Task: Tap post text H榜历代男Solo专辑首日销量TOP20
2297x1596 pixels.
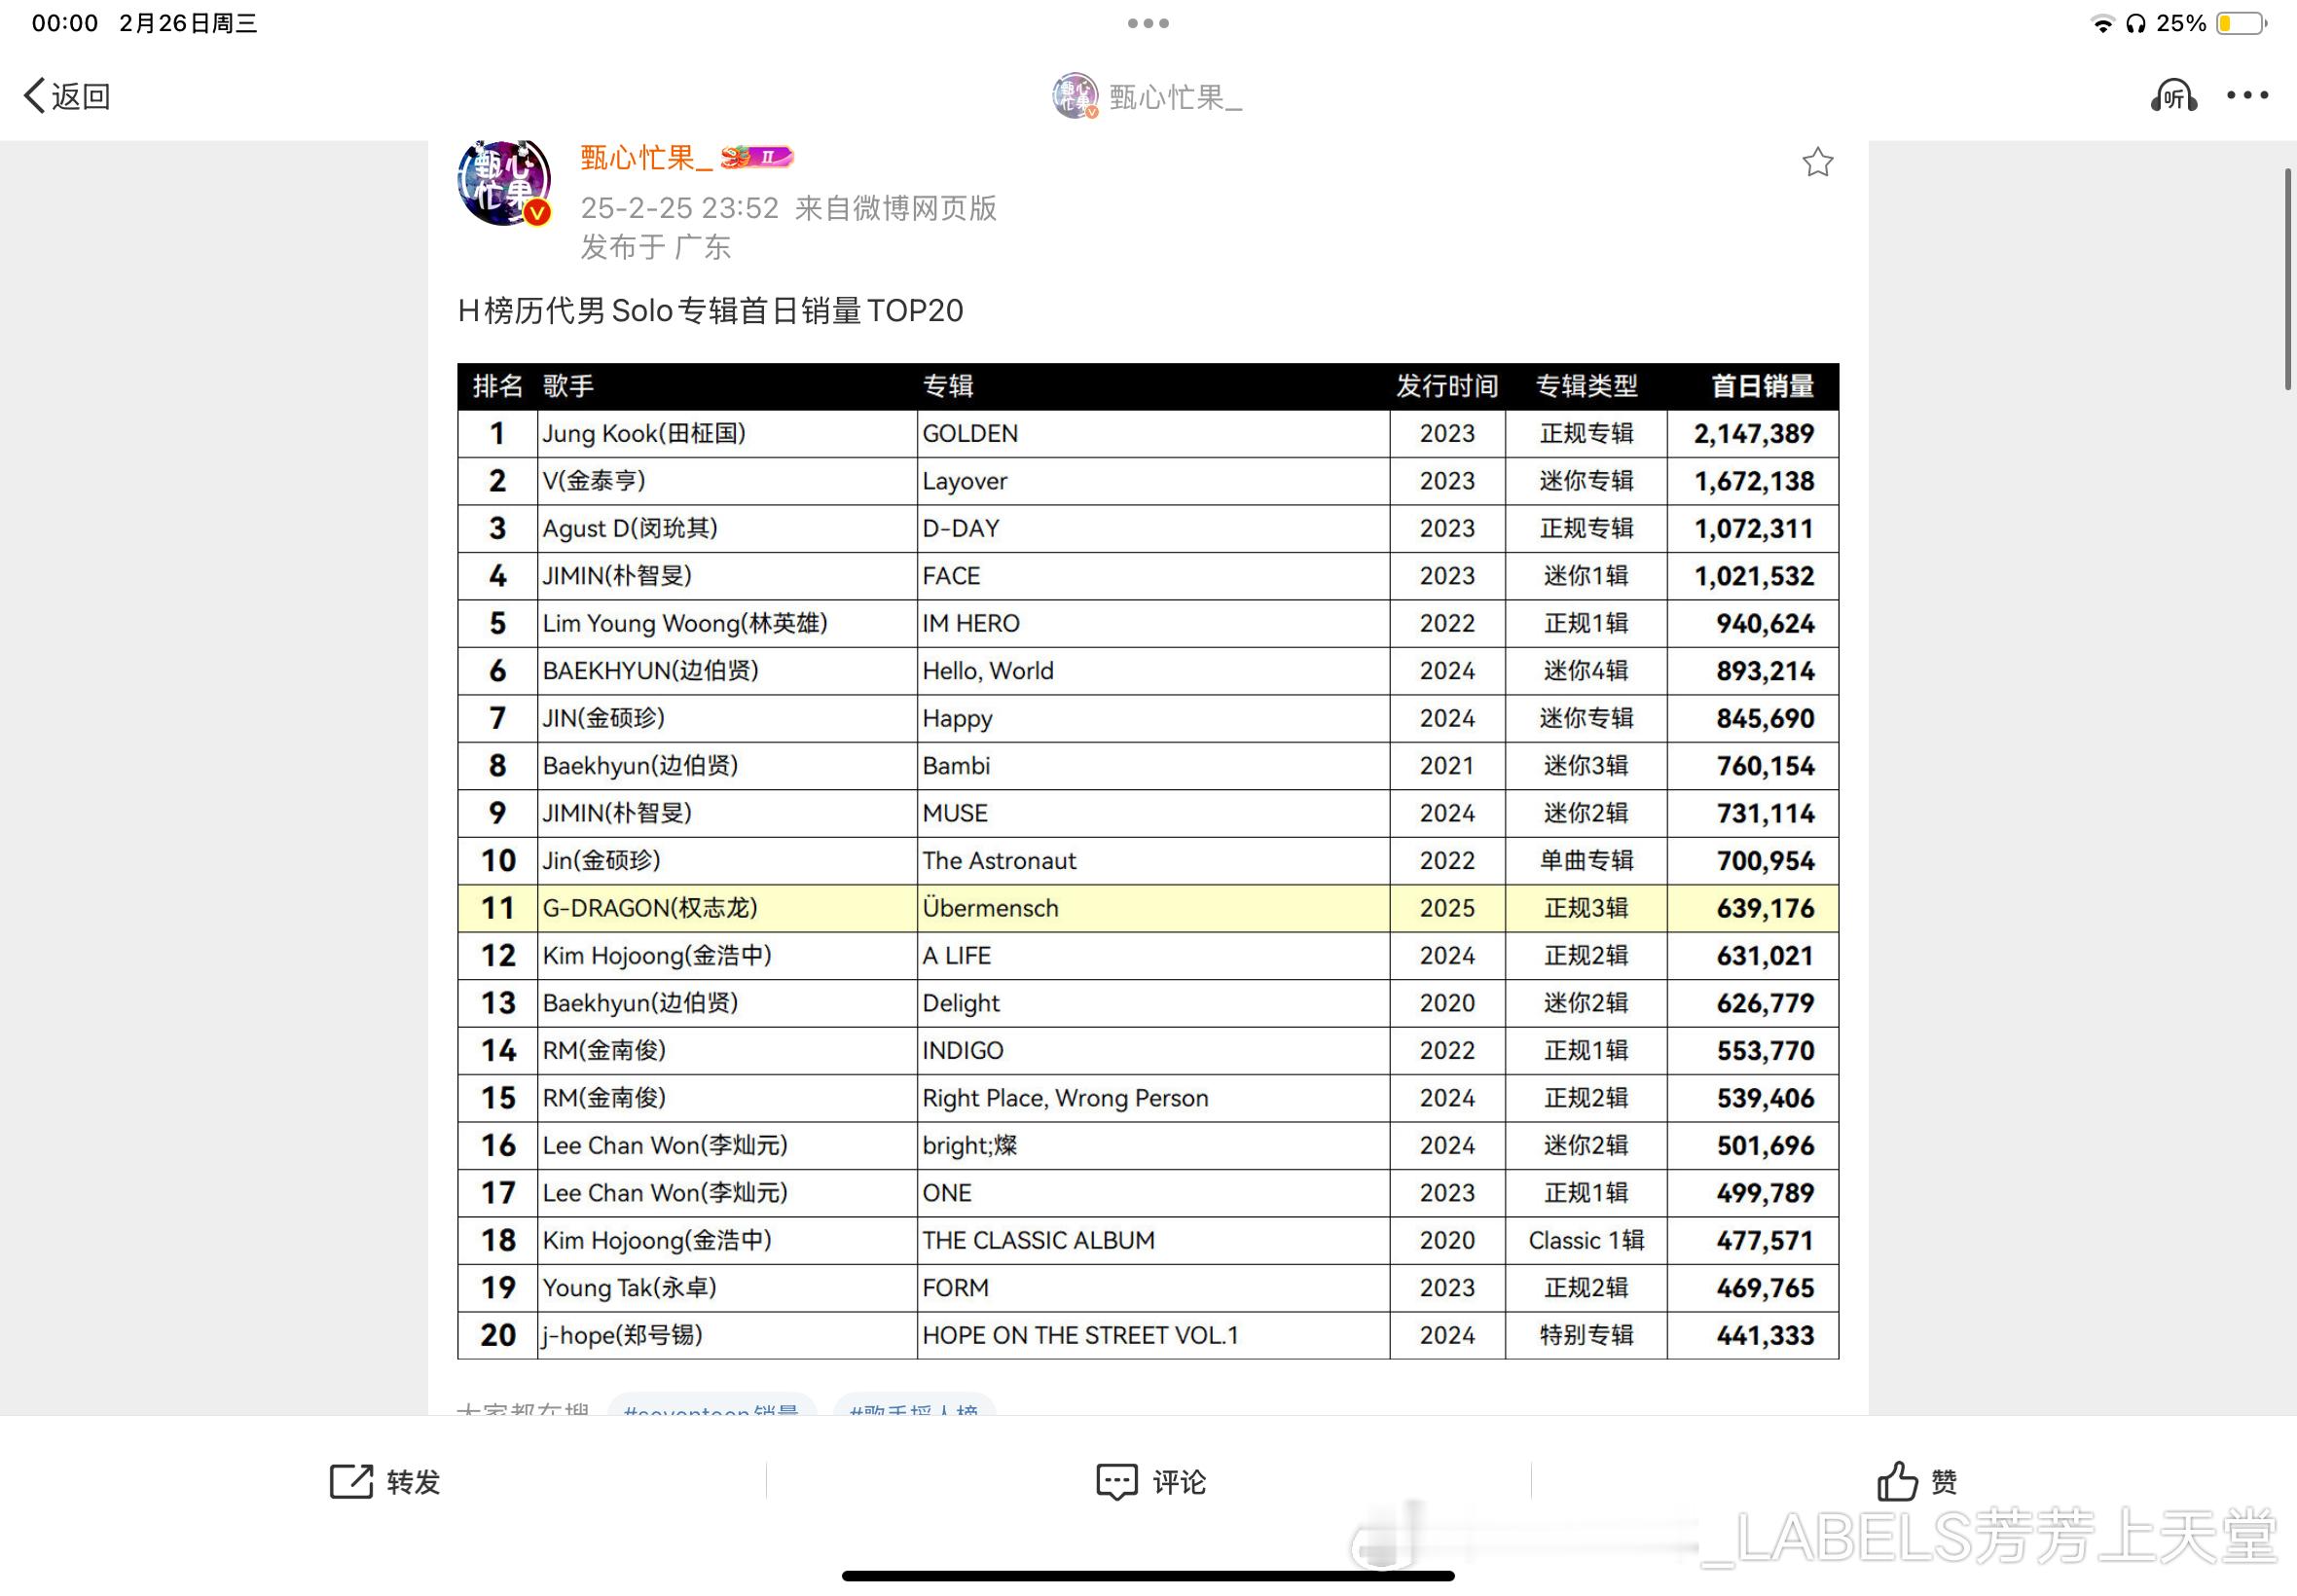Action: 710,310
